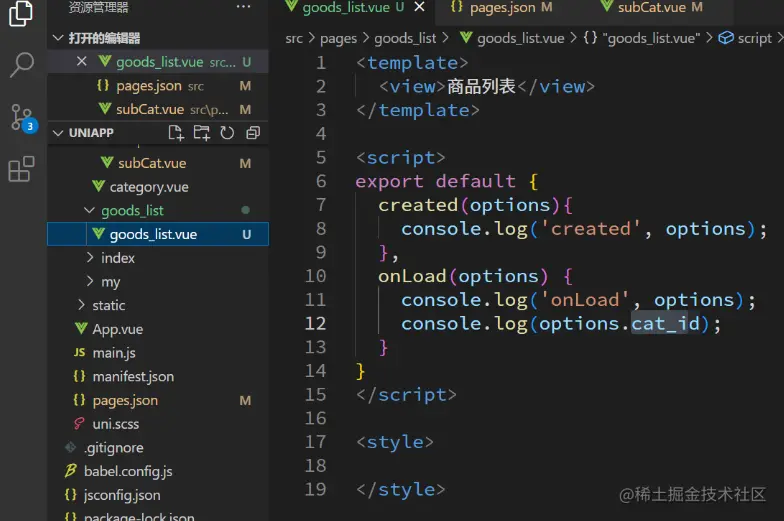Open pages.json in UNIAPP file tree

coord(158,400)
